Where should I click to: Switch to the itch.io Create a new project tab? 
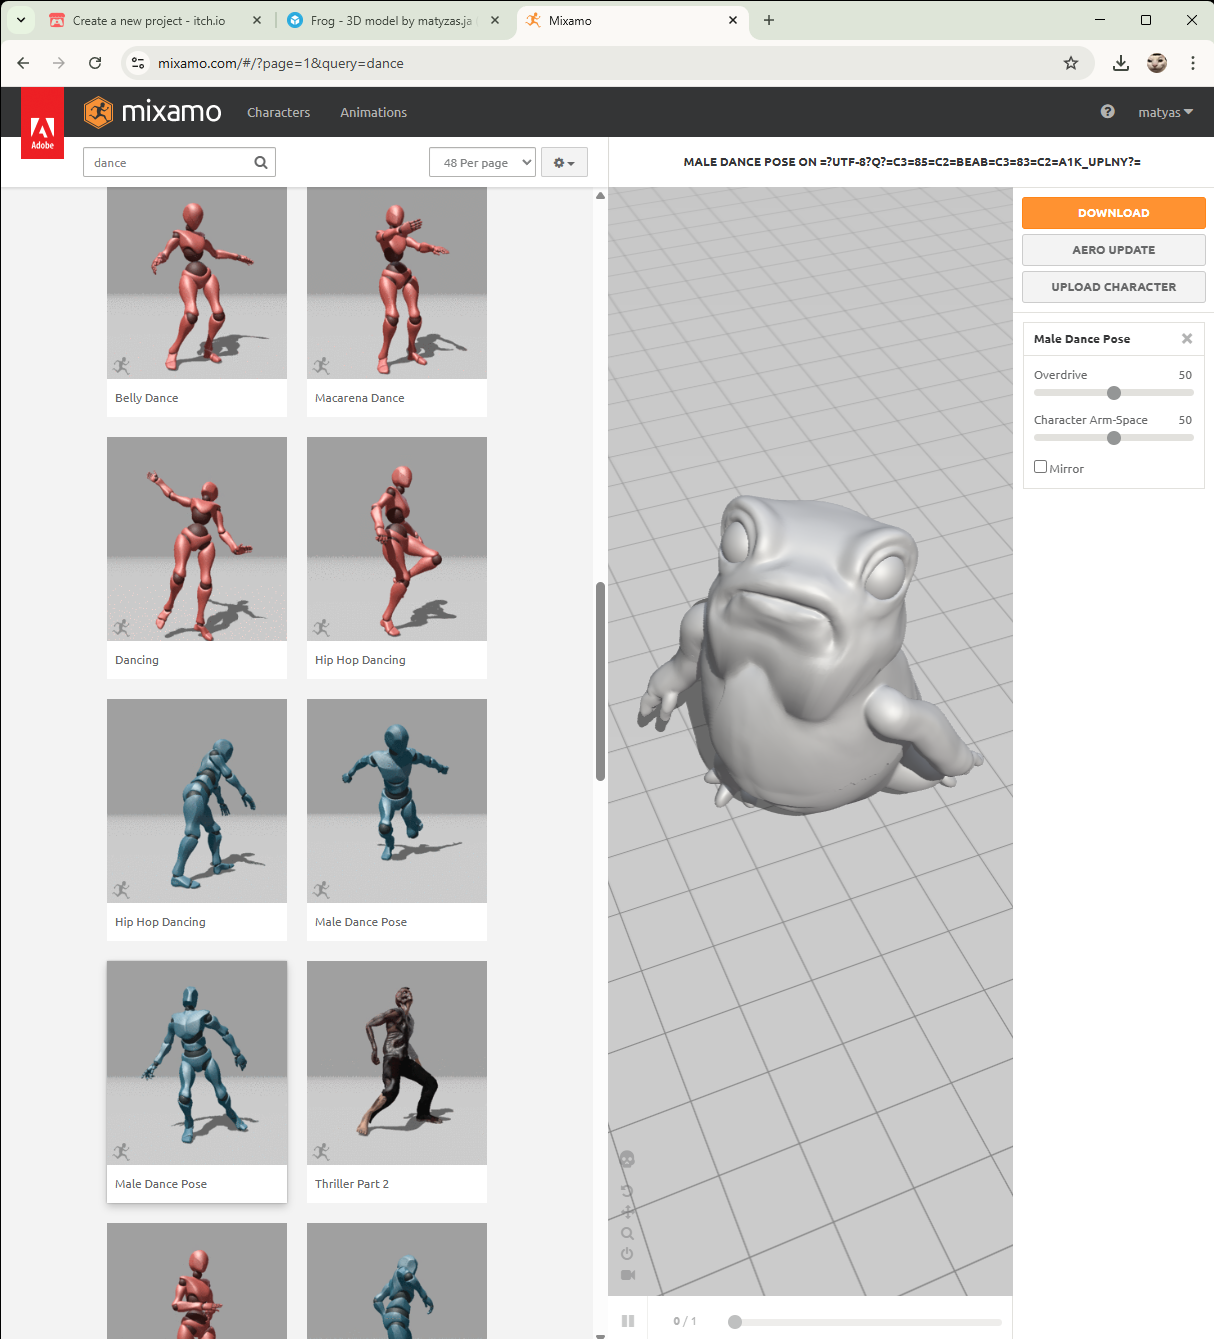[149, 20]
